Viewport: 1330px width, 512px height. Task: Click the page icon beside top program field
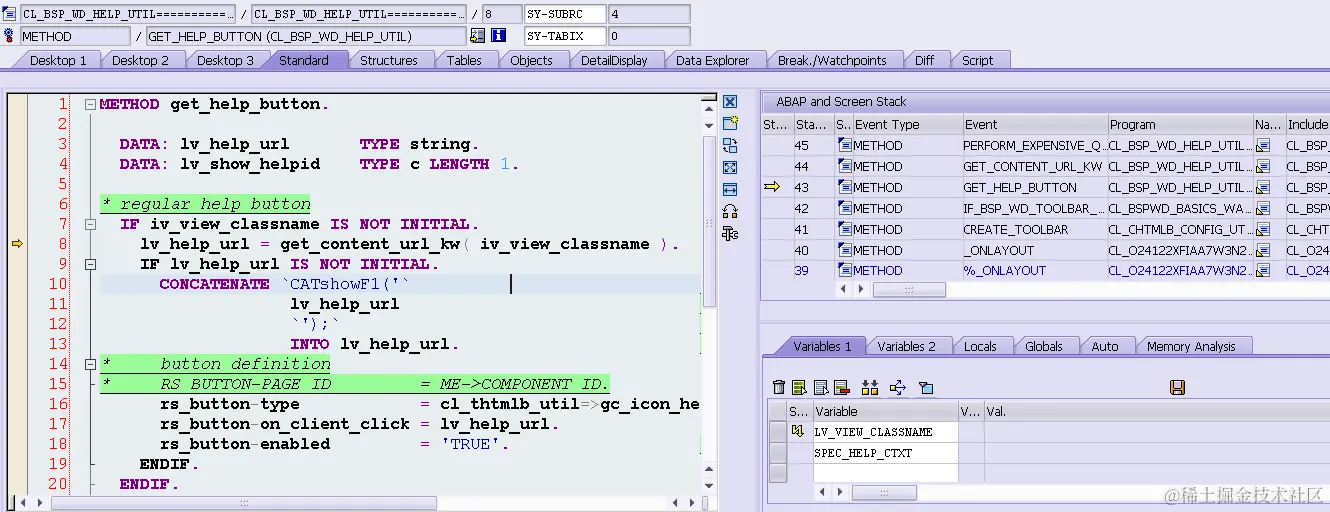coord(9,14)
